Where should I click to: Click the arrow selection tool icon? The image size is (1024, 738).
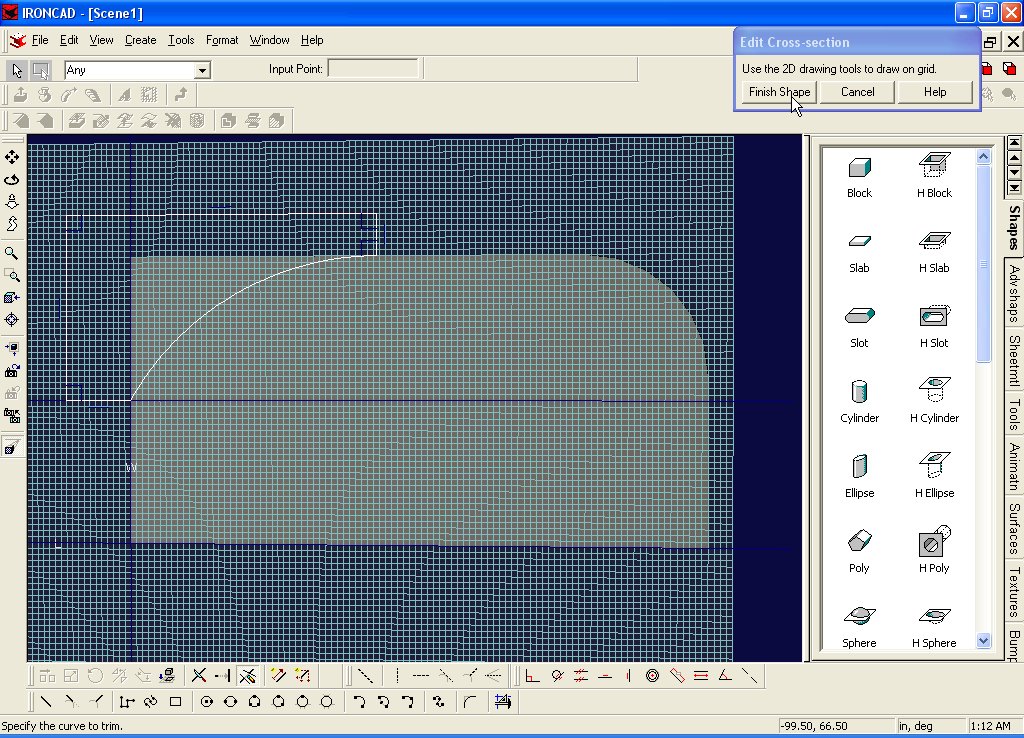point(17,70)
